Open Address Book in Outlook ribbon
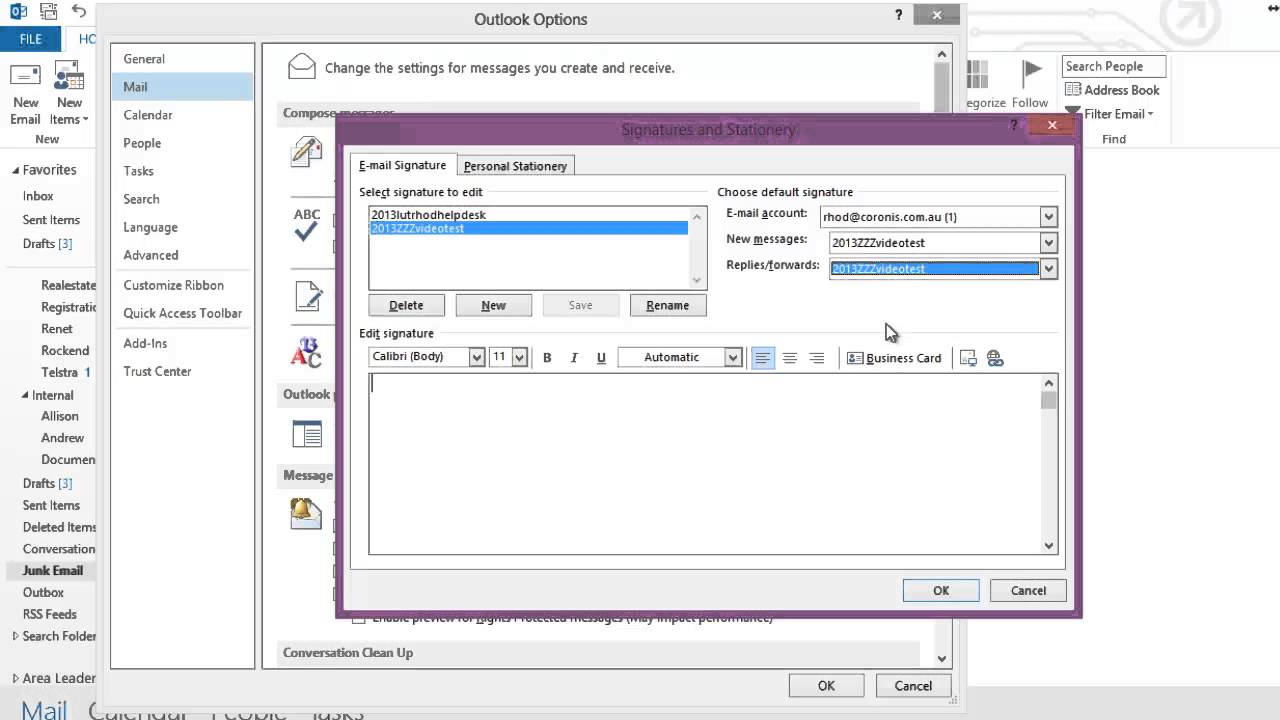This screenshot has height=720, width=1280. [1112, 90]
